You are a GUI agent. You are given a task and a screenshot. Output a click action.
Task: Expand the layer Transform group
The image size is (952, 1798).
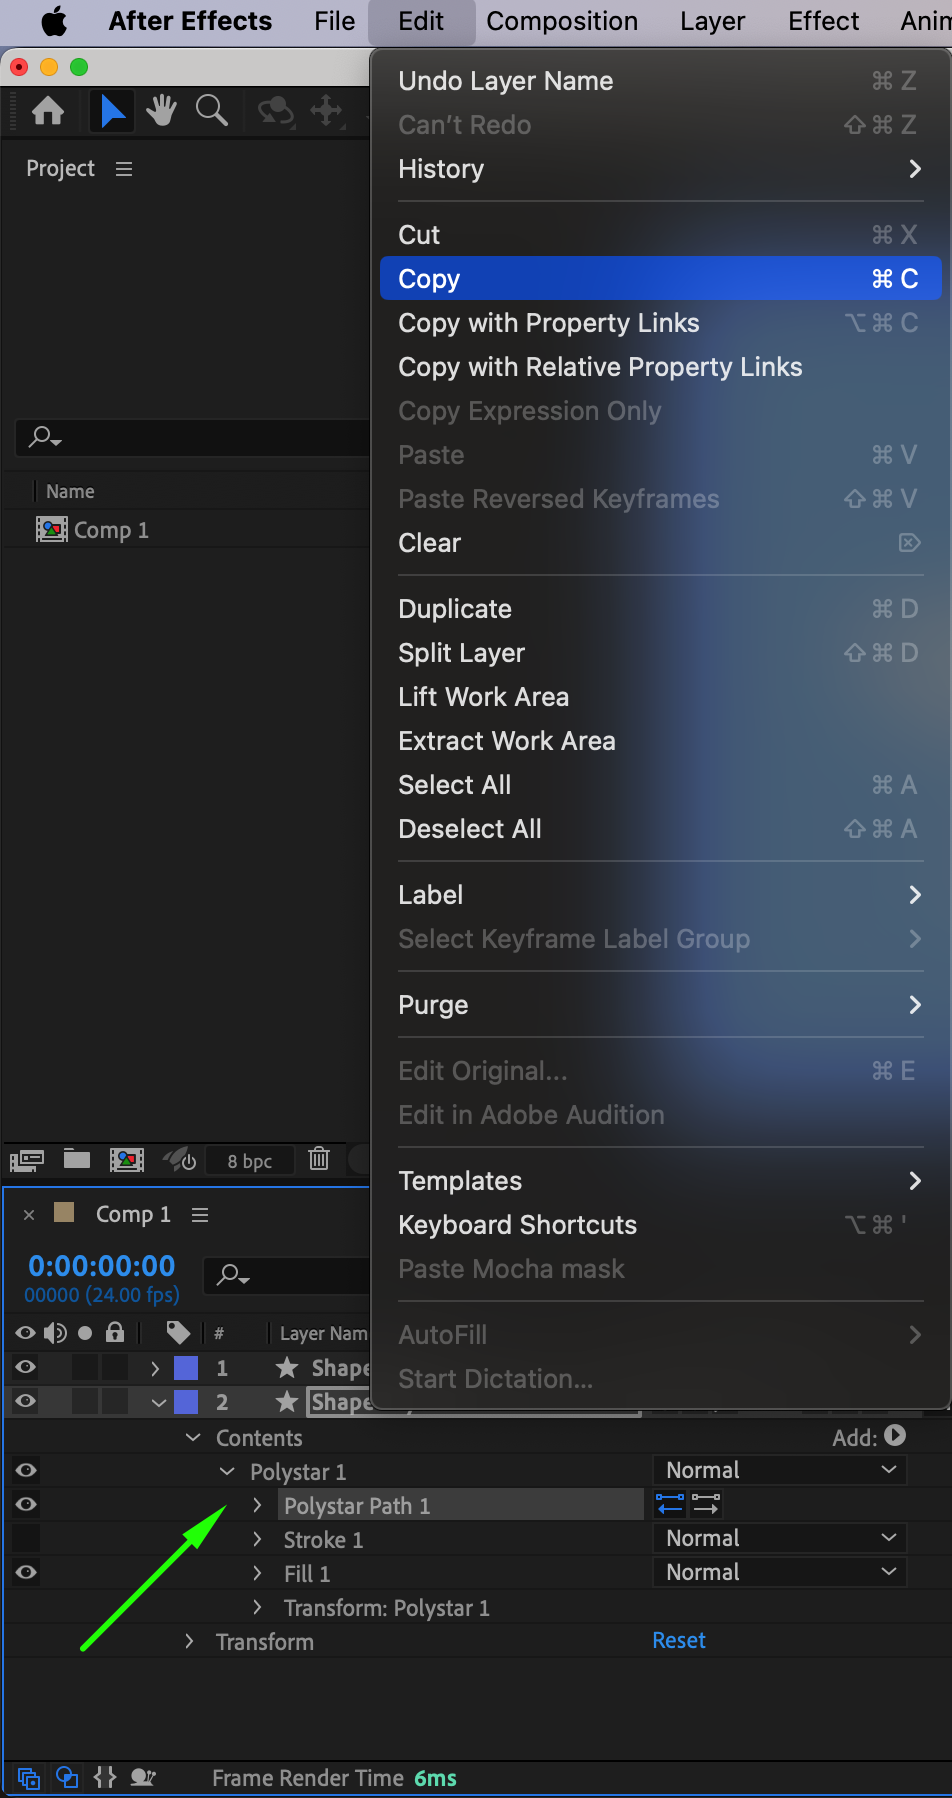(190, 1641)
